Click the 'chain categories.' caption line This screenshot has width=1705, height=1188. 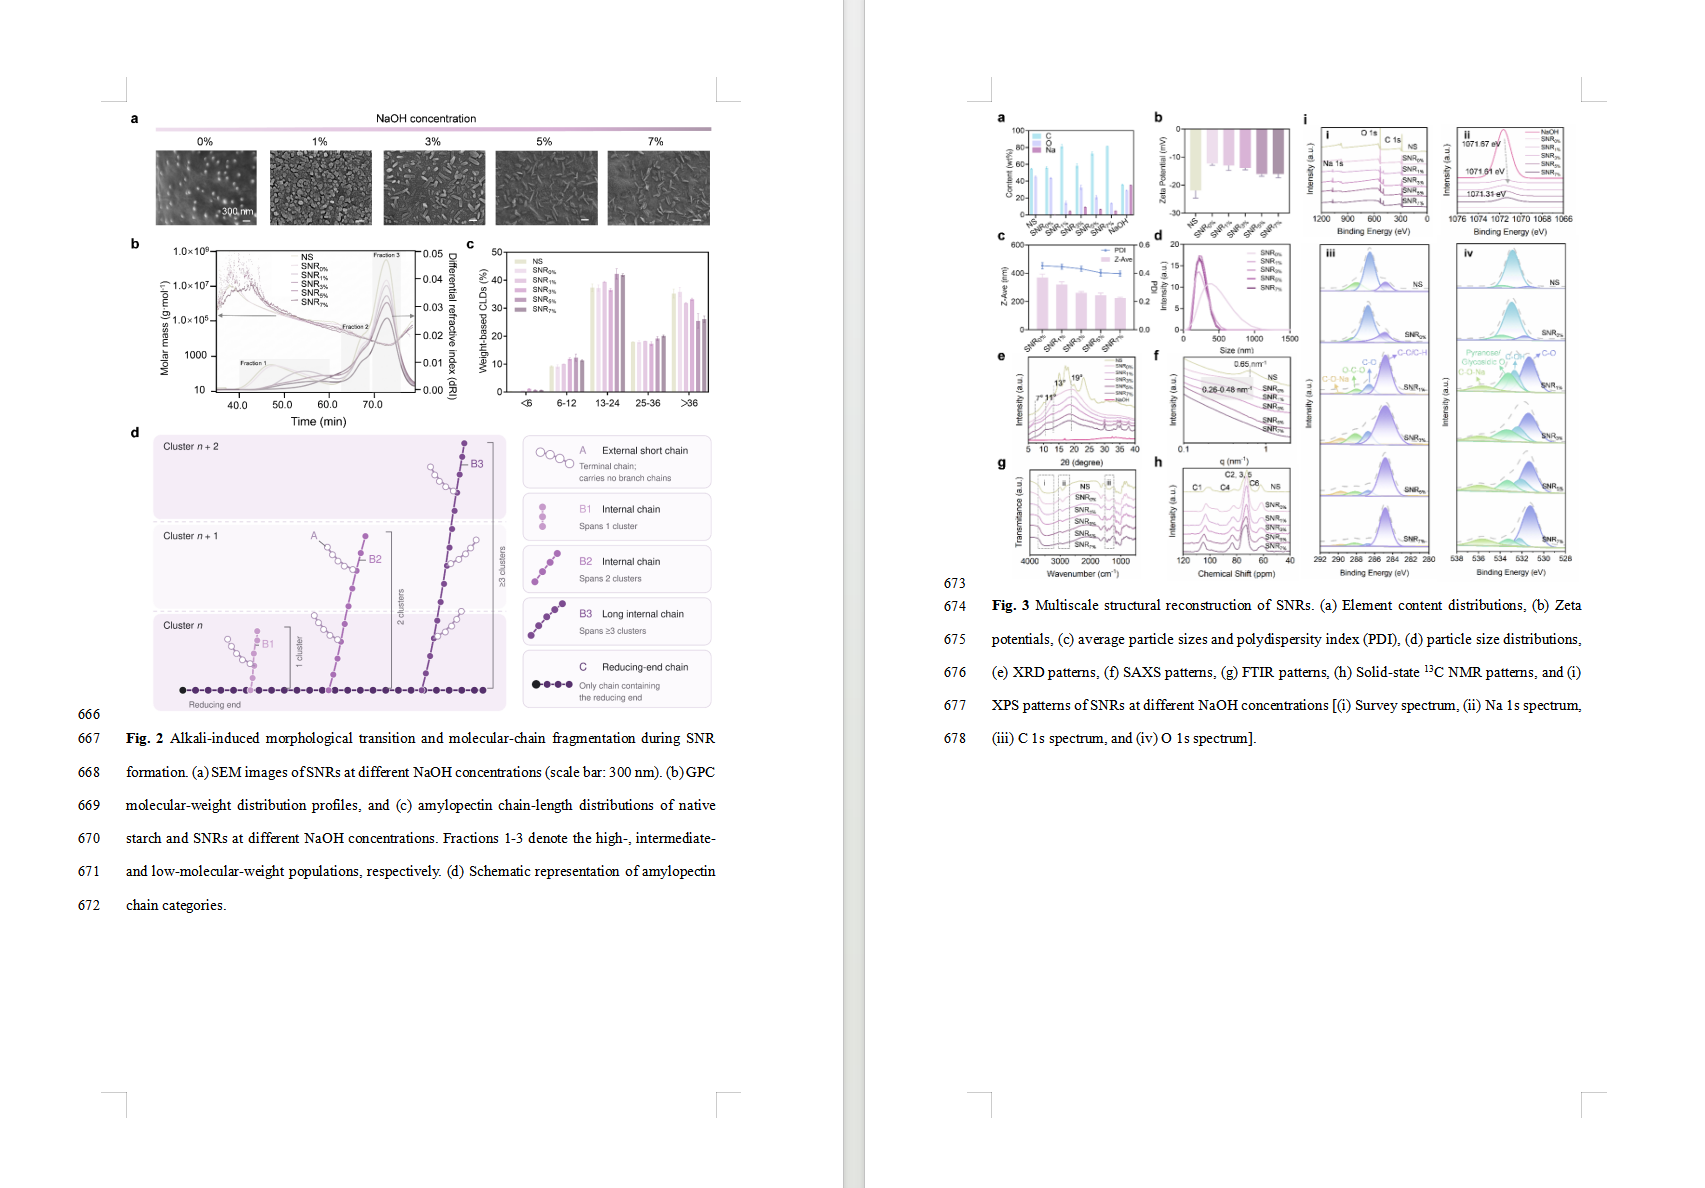coord(176,905)
